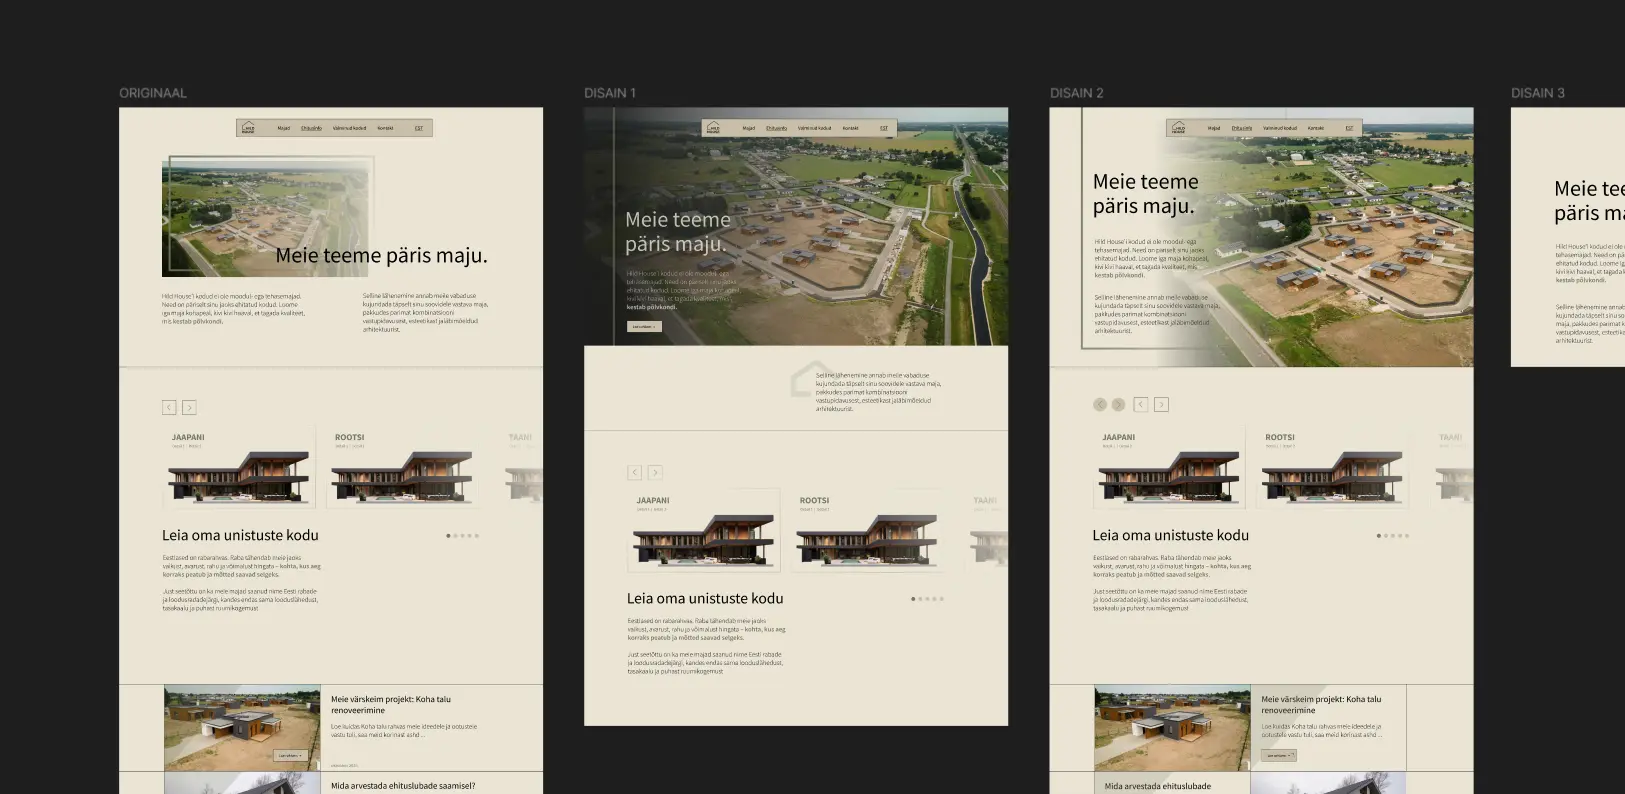Select the first pagination dot in DISAIN 1
The height and width of the screenshot is (794, 1625).
click(x=913, y=599)
